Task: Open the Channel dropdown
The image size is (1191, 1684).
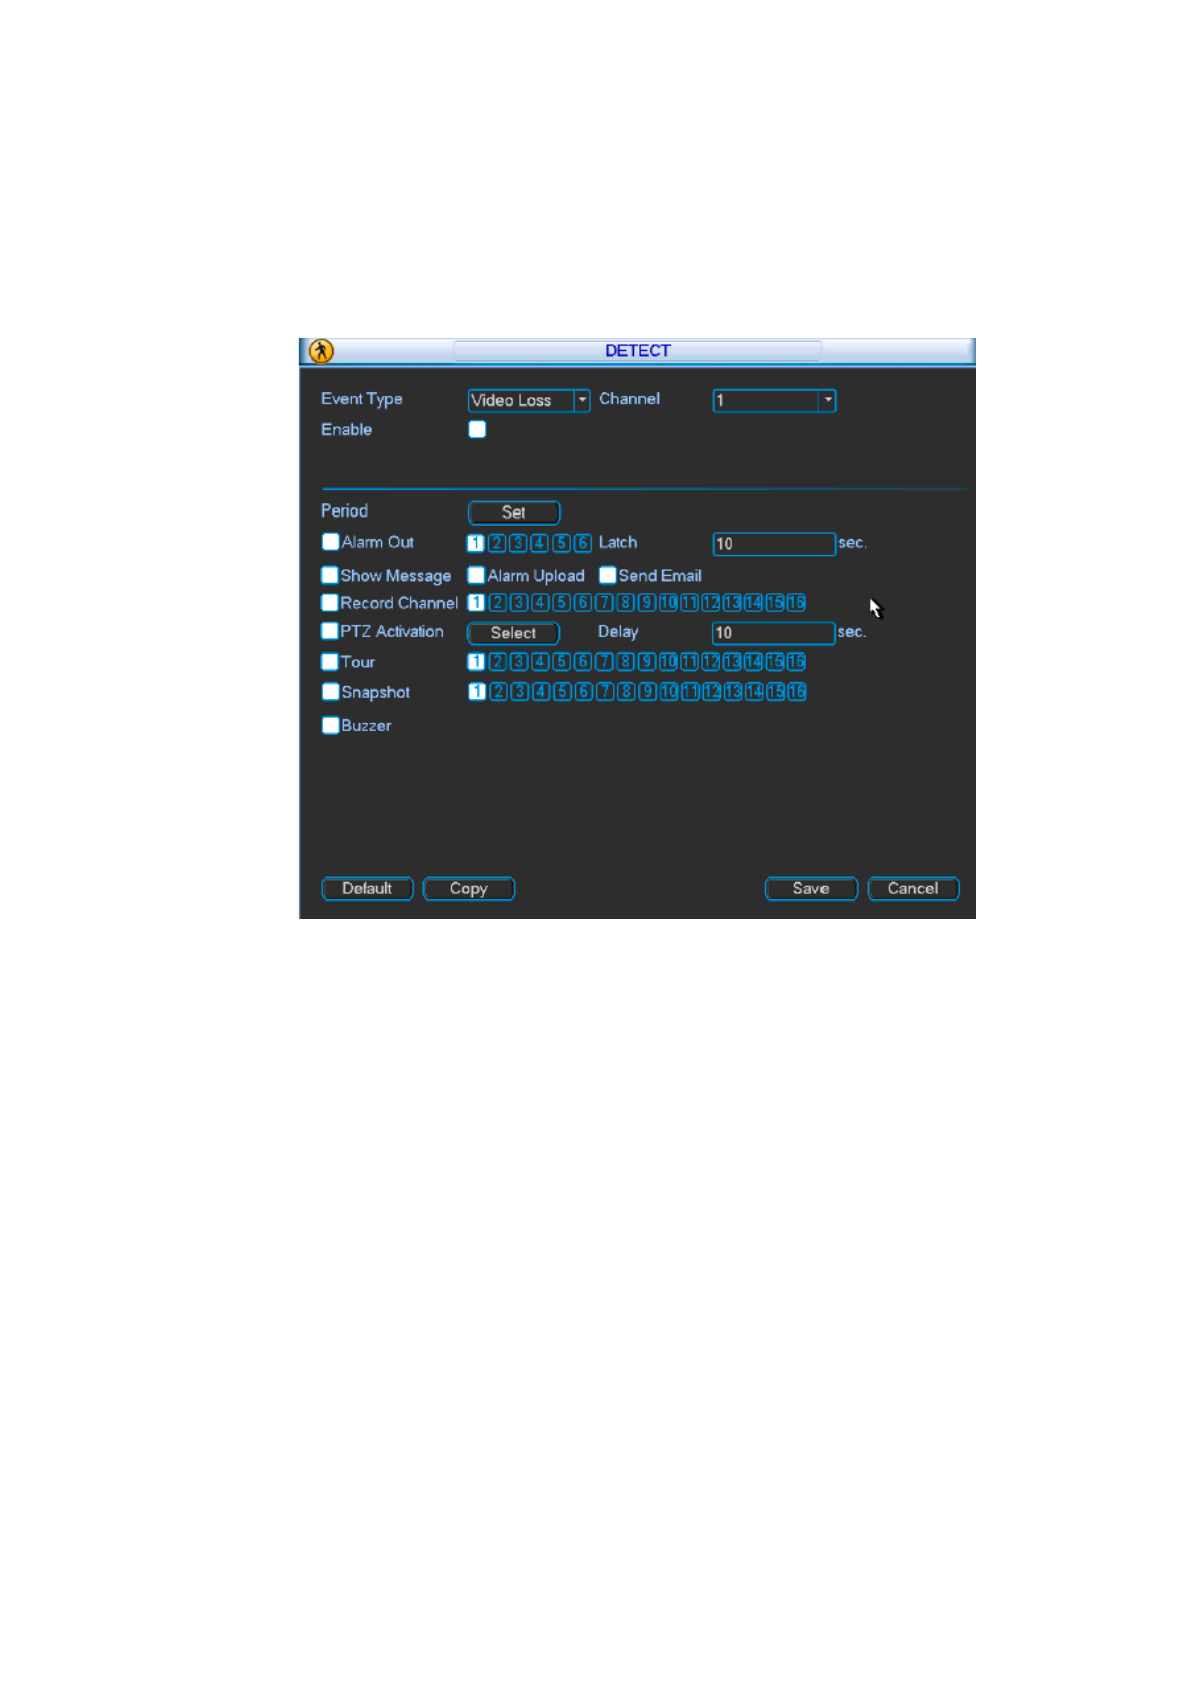Action: tap(774, 400)
